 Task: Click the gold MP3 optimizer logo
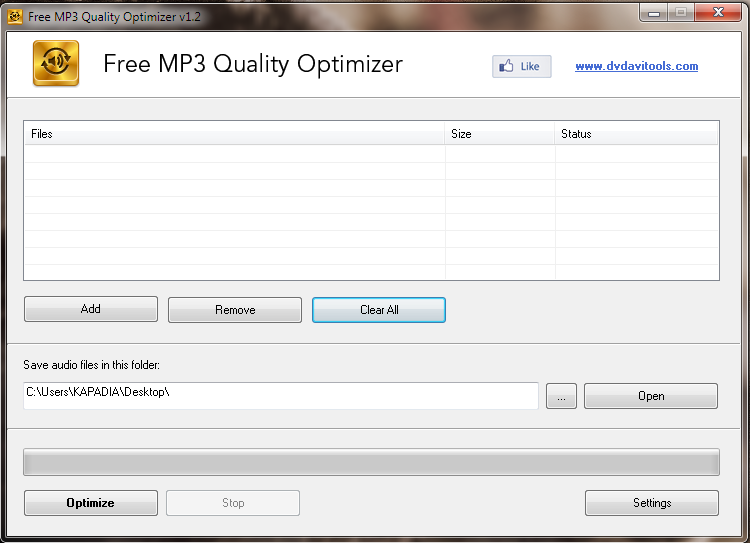pos(55,64)
